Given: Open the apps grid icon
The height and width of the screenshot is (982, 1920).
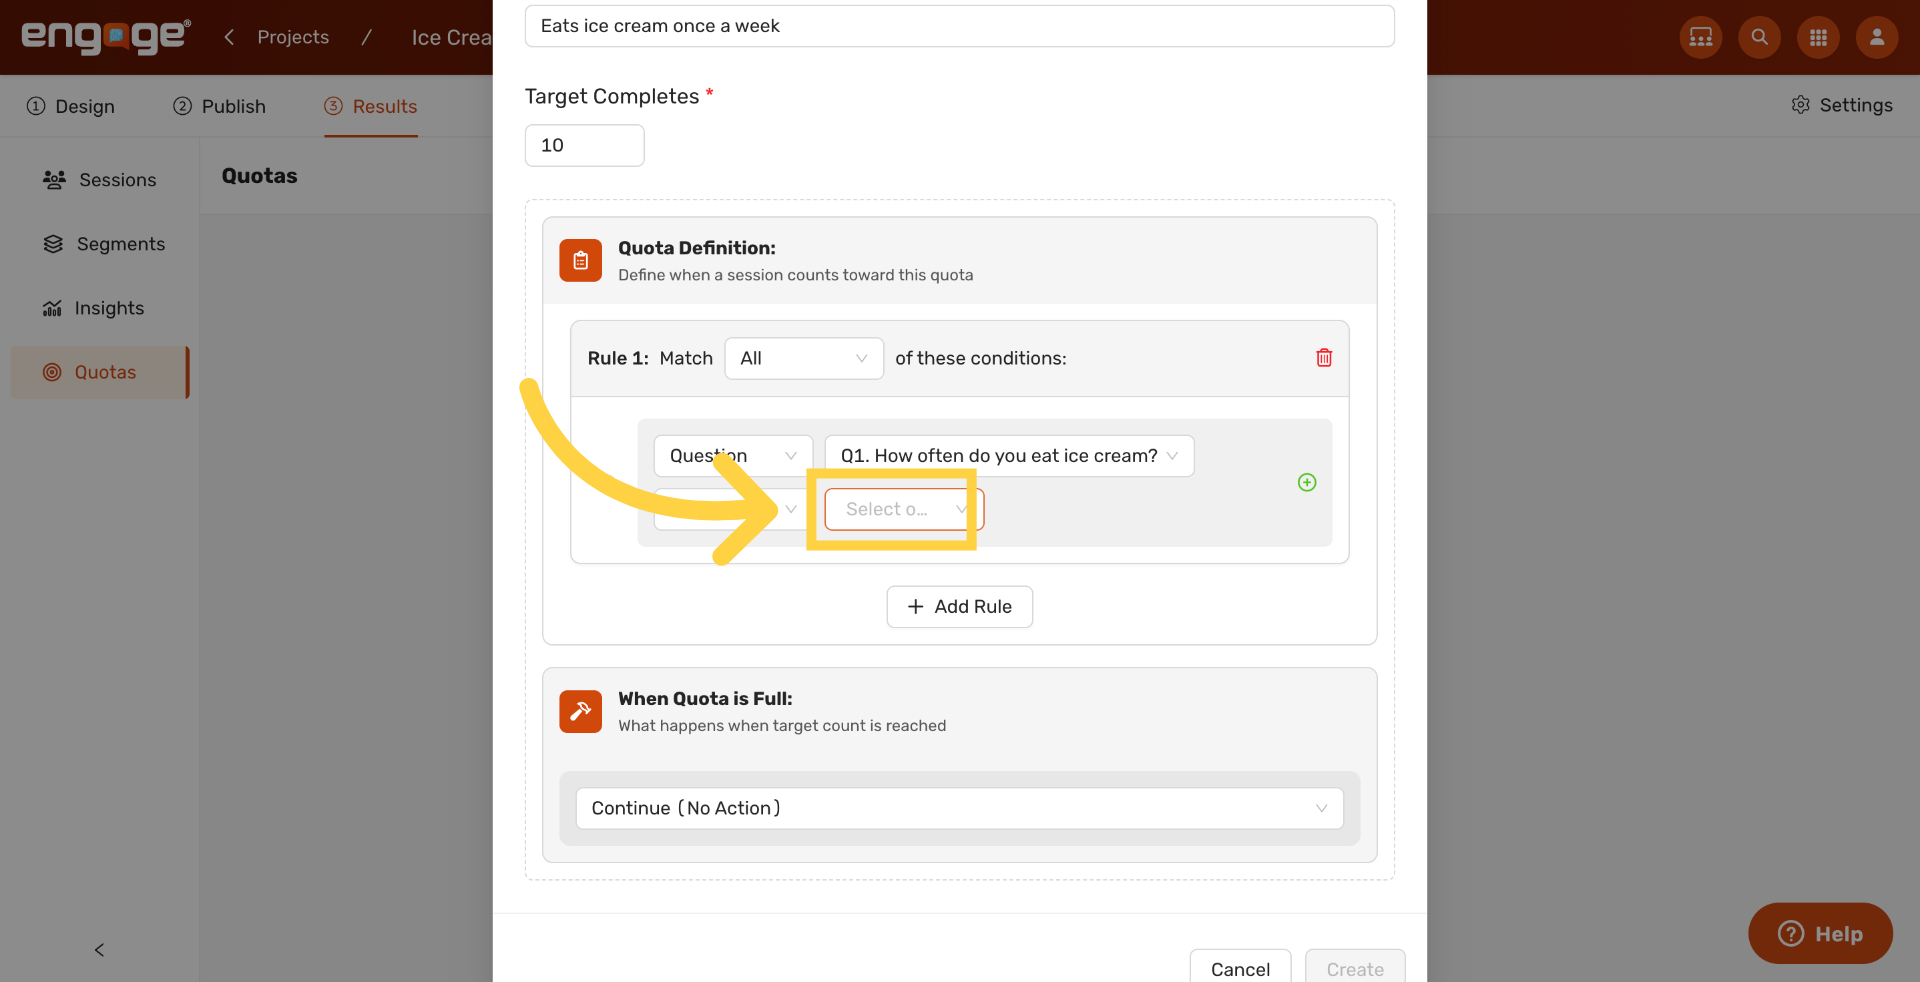Looking at the screenshot, I should pos(1818,37).
